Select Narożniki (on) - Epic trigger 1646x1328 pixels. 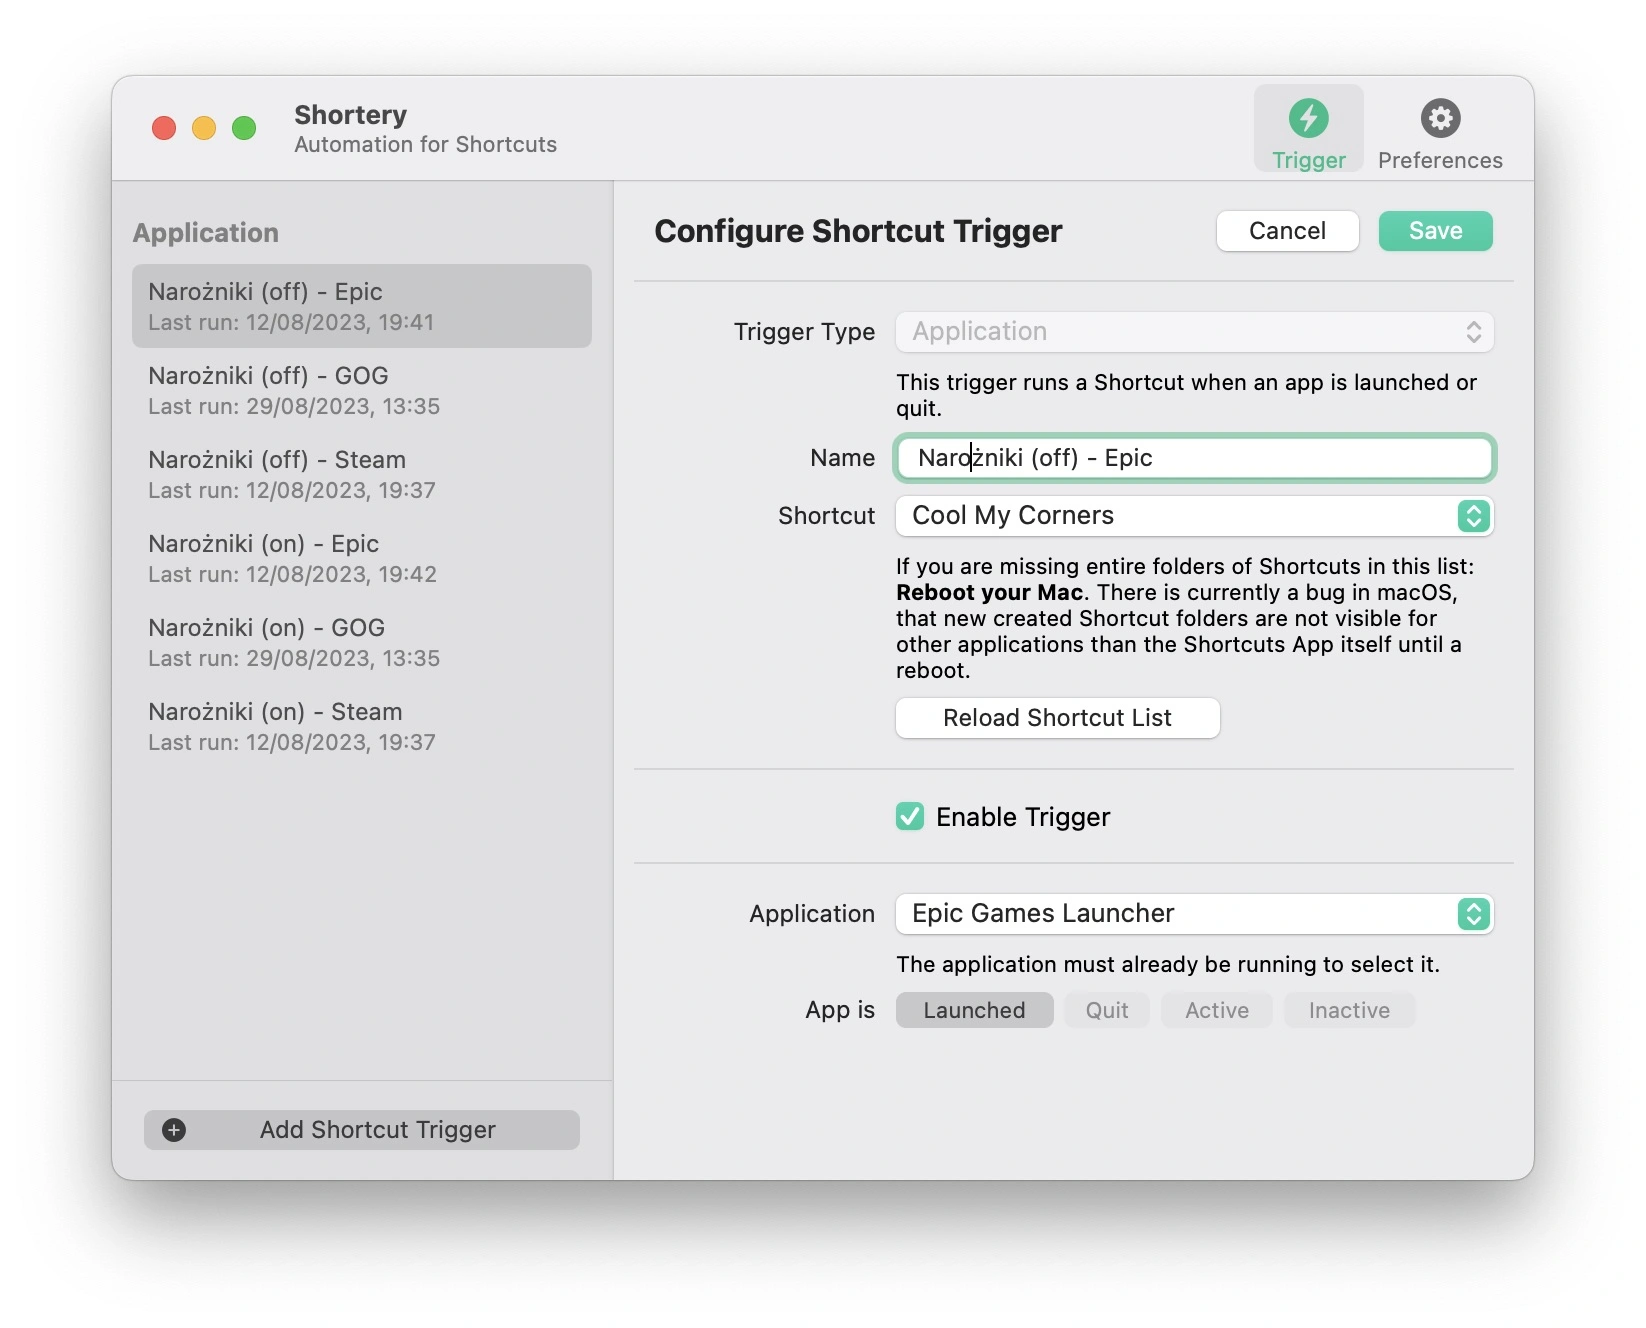(x=362, y=558)
